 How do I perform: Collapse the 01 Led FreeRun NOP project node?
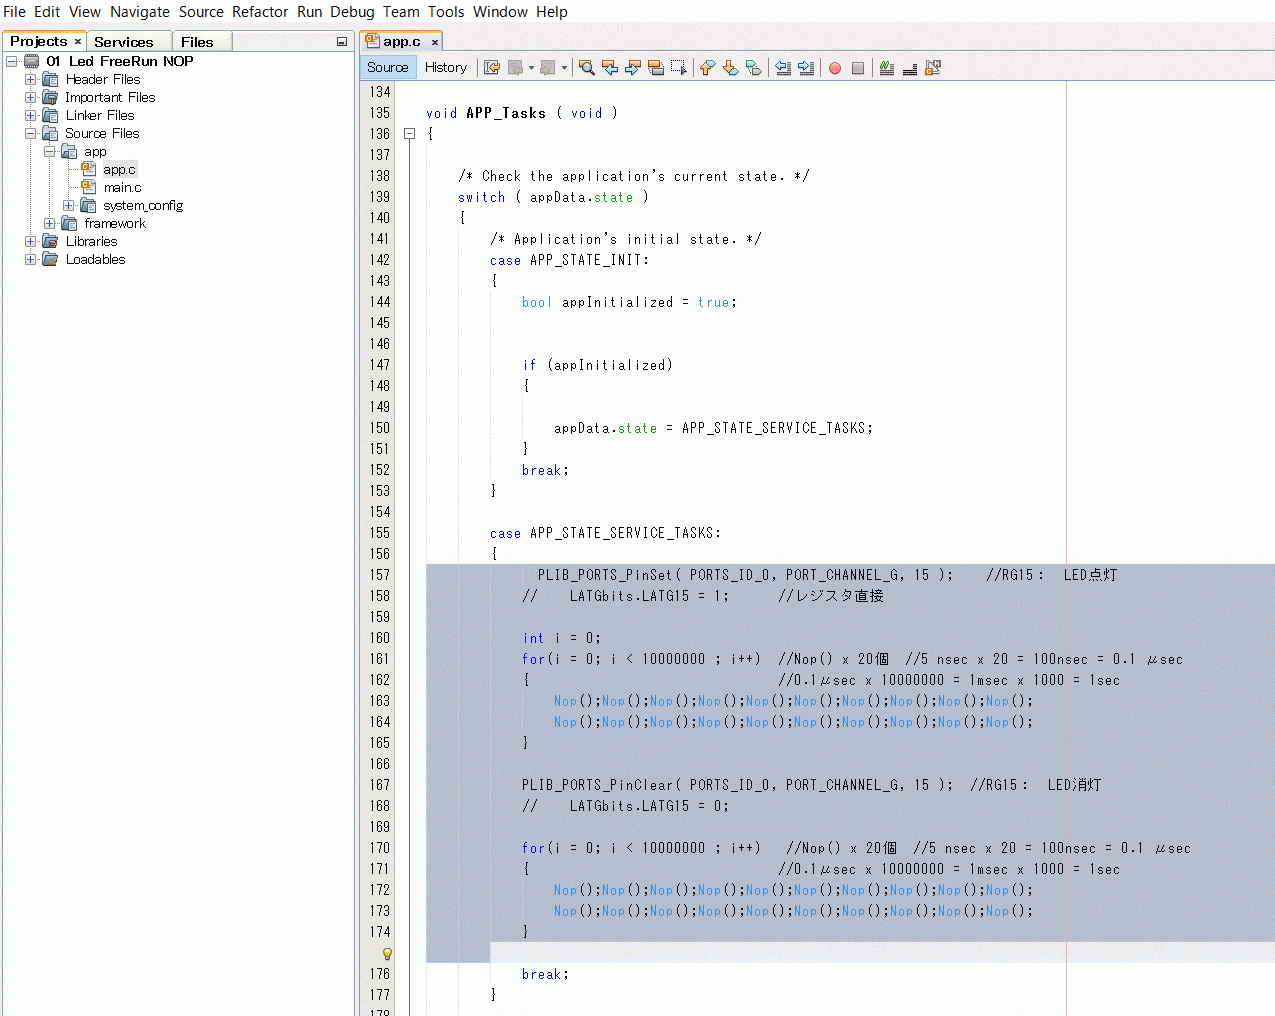point(12,61)
